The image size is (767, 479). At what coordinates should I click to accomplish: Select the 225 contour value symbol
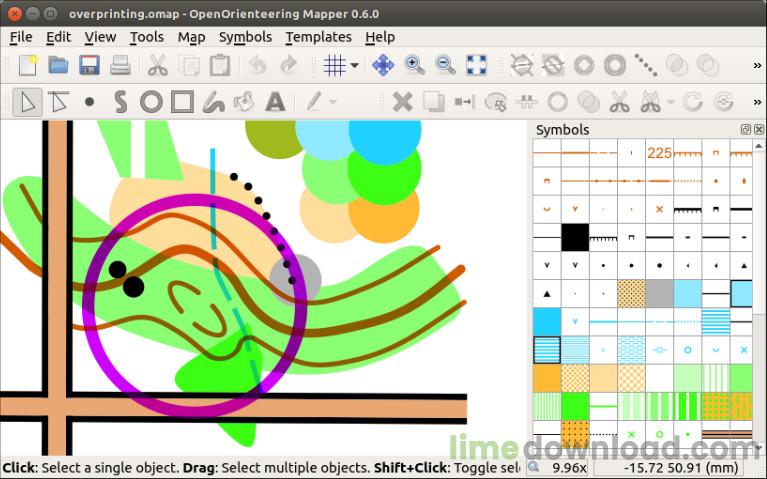[659, 153]
